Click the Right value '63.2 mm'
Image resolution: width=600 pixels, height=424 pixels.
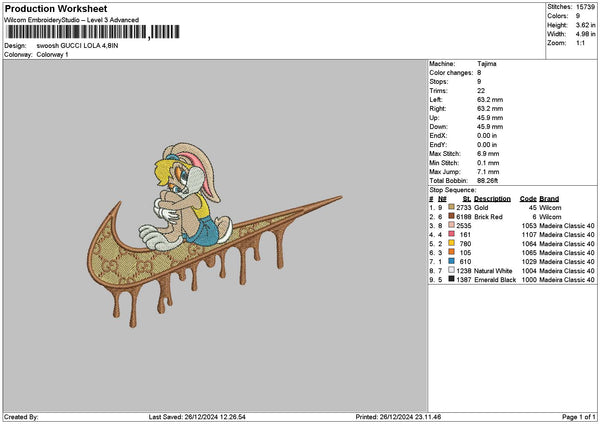click(490, 109)
